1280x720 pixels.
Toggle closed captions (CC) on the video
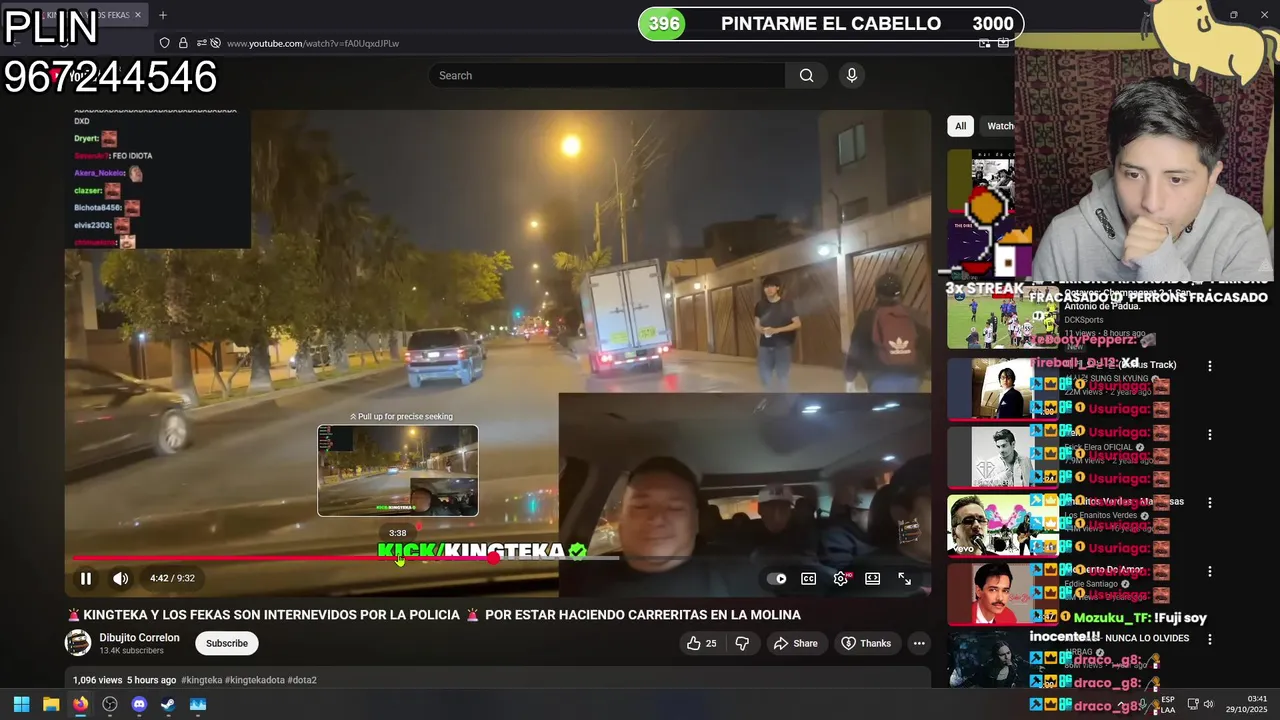[x=808, y=578]
